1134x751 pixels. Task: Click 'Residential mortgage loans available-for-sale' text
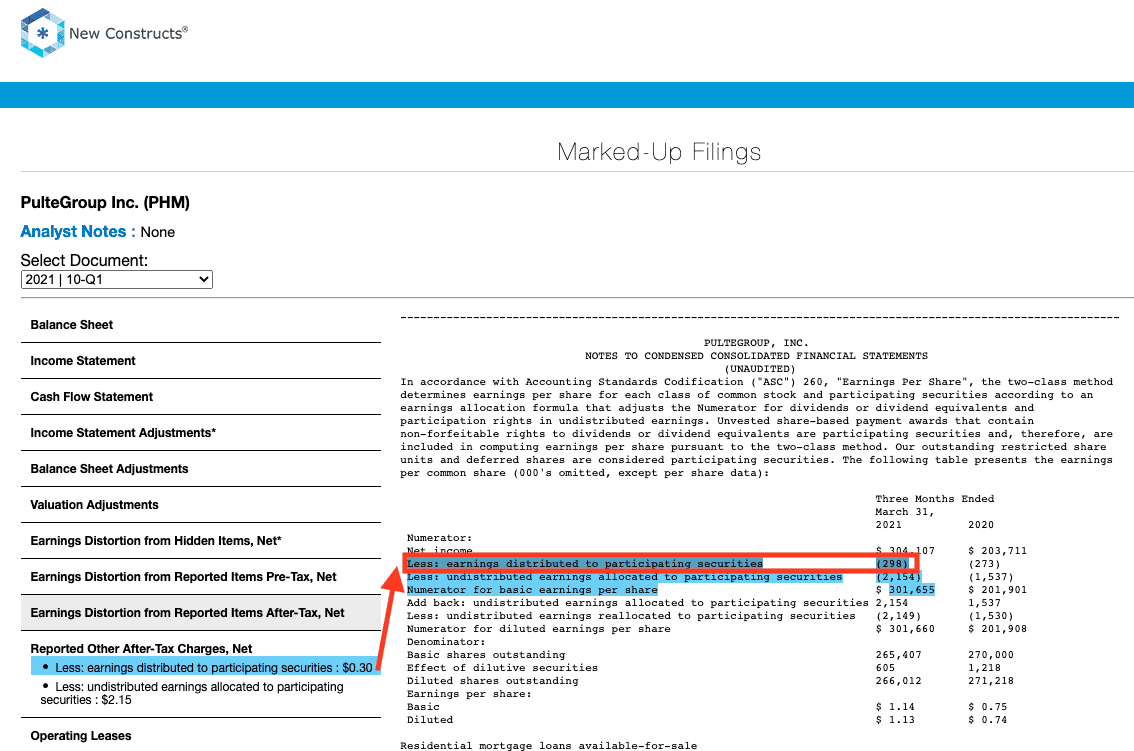549,745
